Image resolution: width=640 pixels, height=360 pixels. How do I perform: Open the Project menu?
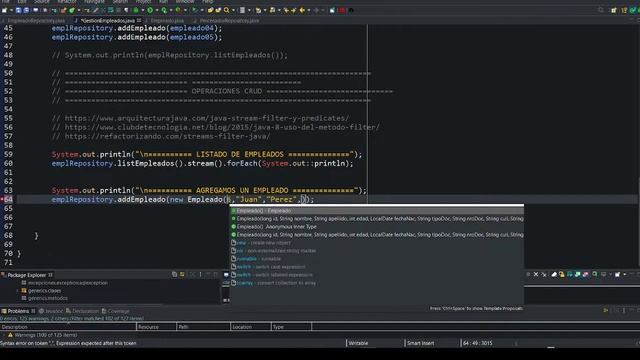[x=143, y=2]
